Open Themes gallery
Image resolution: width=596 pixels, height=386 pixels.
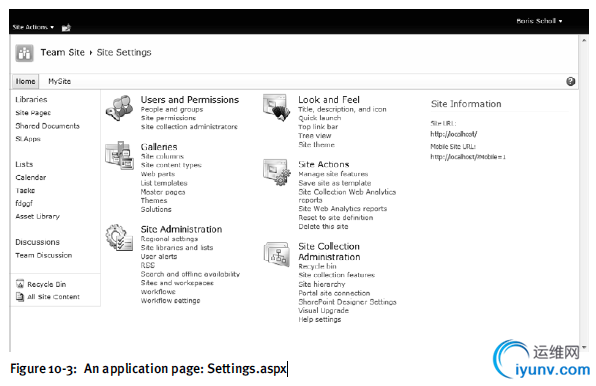pyautogui.click(x=154, y=201)
